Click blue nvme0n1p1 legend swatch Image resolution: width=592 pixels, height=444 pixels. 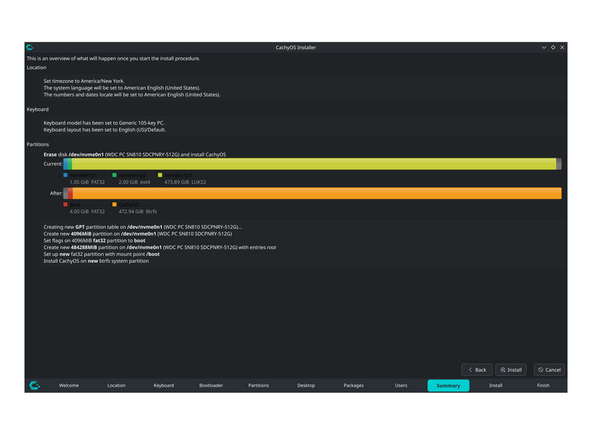[x=65, y=175]
